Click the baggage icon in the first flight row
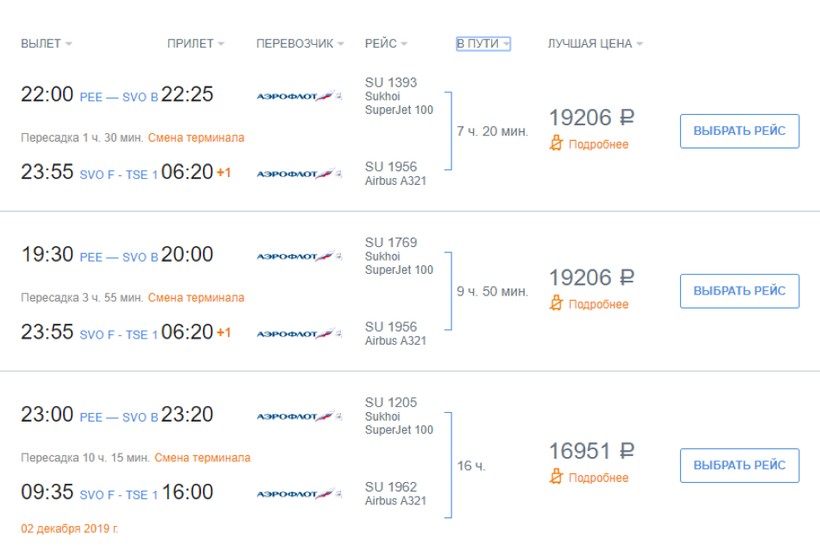This screenshot has width=820, height=552. pyautogui.click(x=557, y=144)
